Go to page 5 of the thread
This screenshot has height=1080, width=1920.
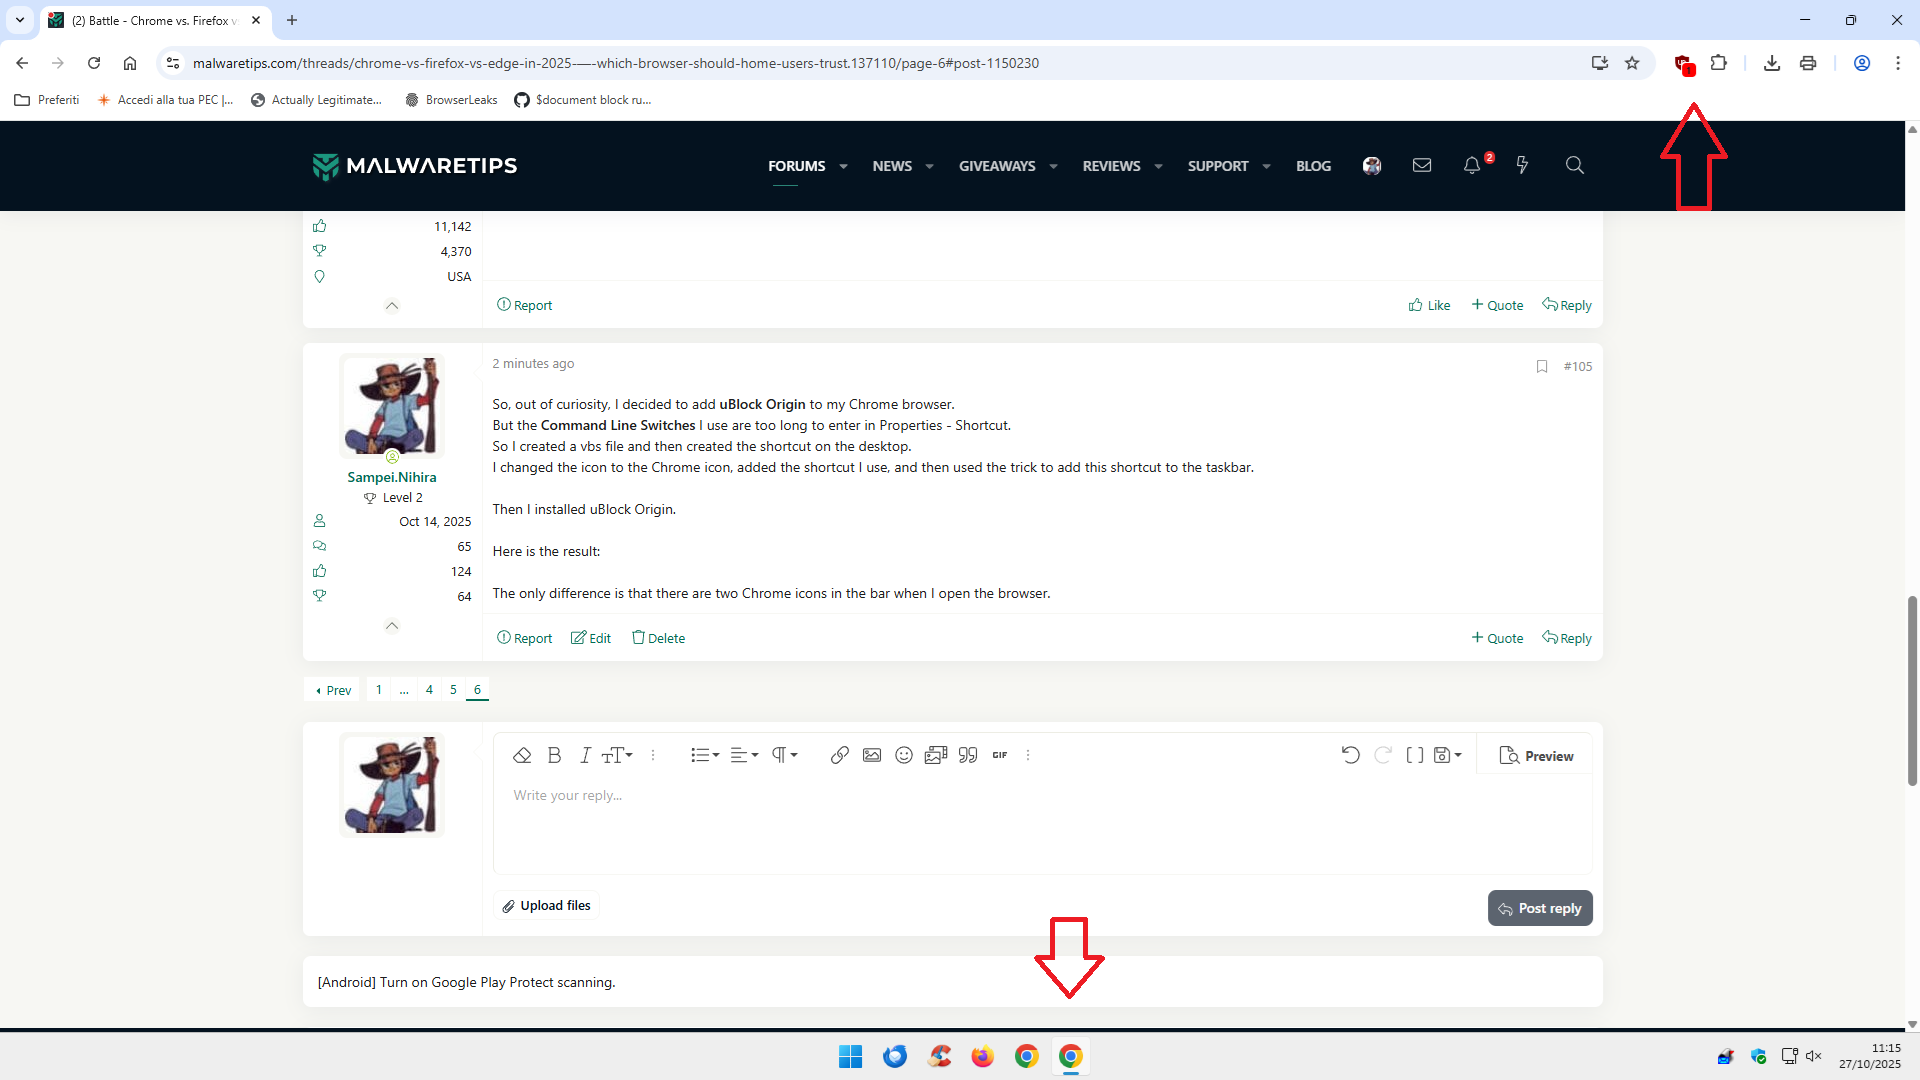pos(453,690)
